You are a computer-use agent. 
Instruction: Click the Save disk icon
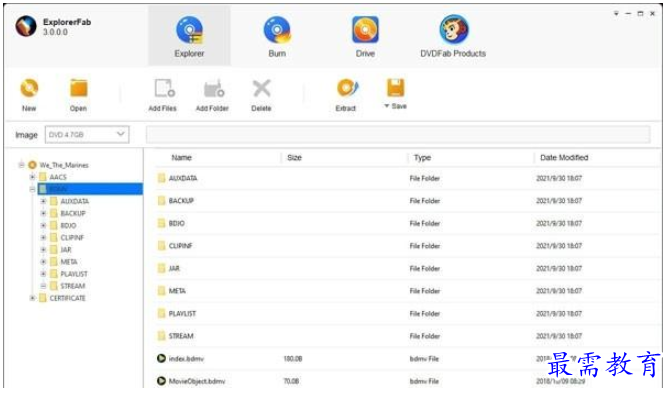tap(396, 88)
